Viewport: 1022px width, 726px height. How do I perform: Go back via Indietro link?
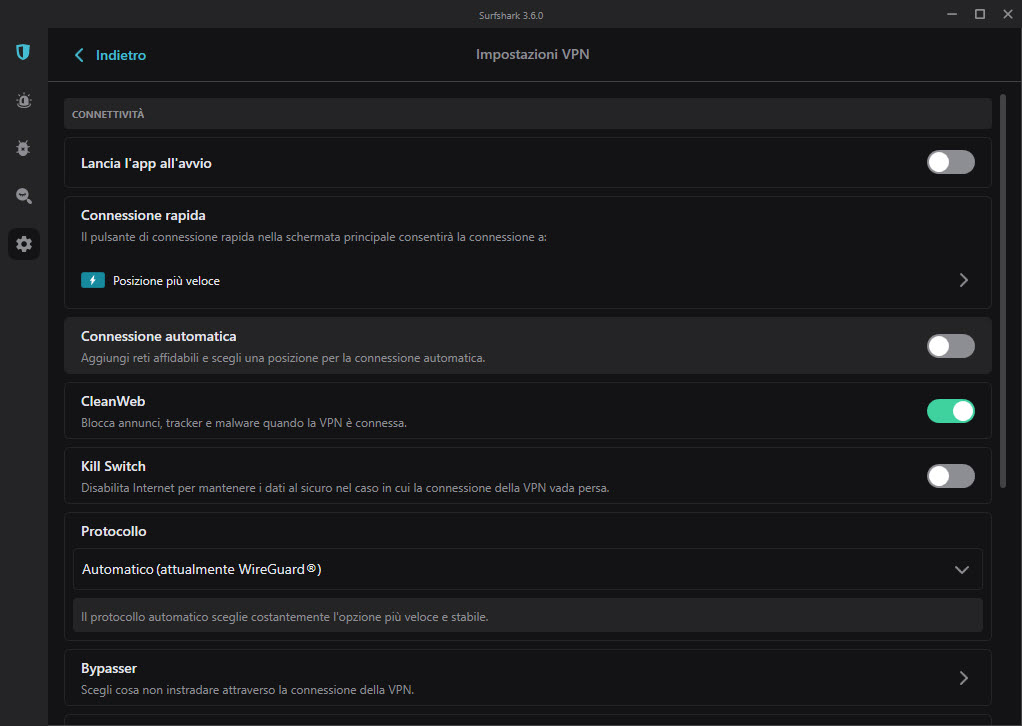click(121, 55)
